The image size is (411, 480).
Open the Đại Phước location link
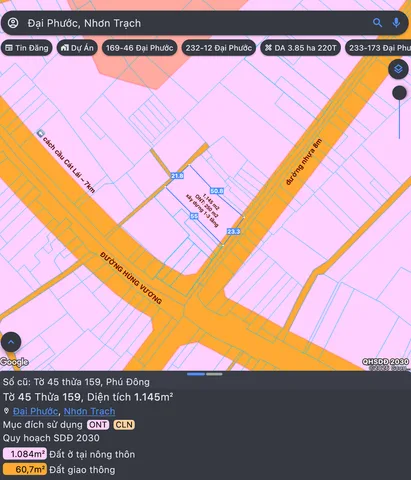click(35, 411)
